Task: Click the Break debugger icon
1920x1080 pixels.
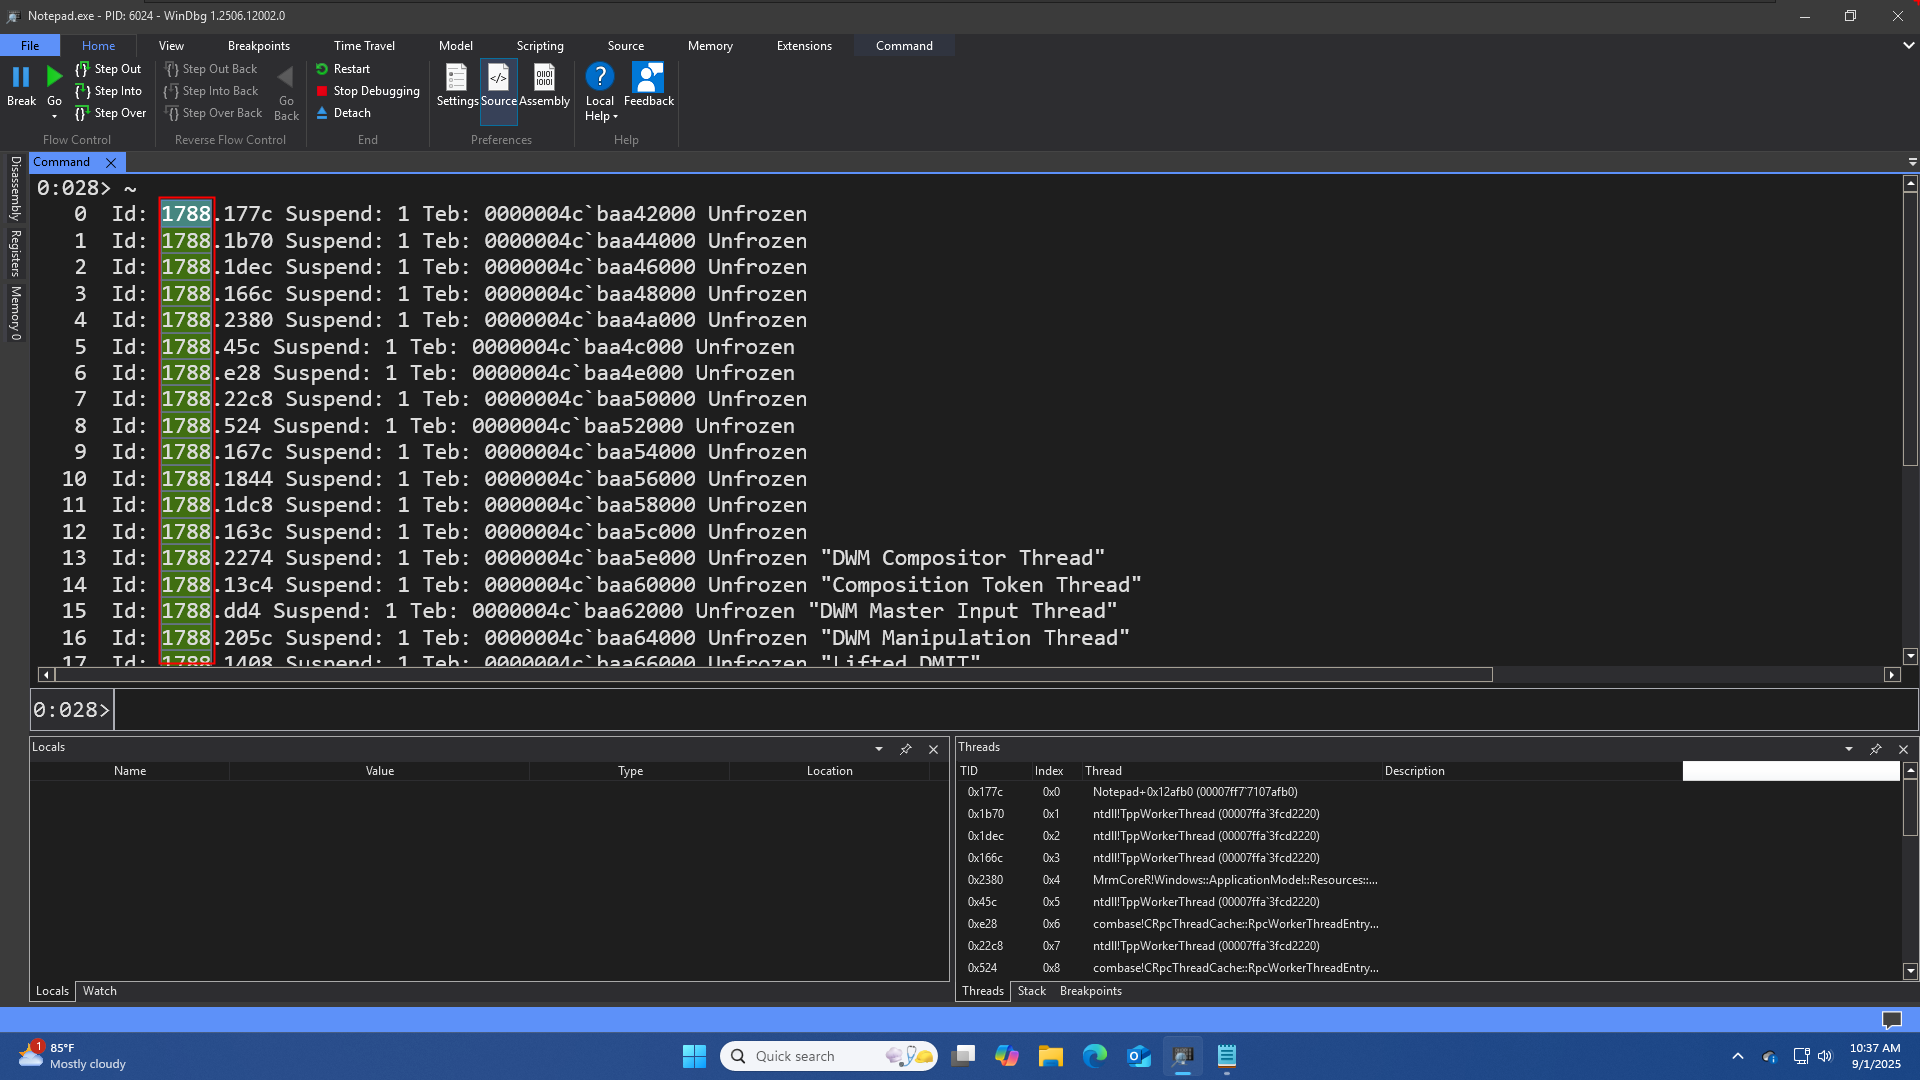Action: coord(21,77)
